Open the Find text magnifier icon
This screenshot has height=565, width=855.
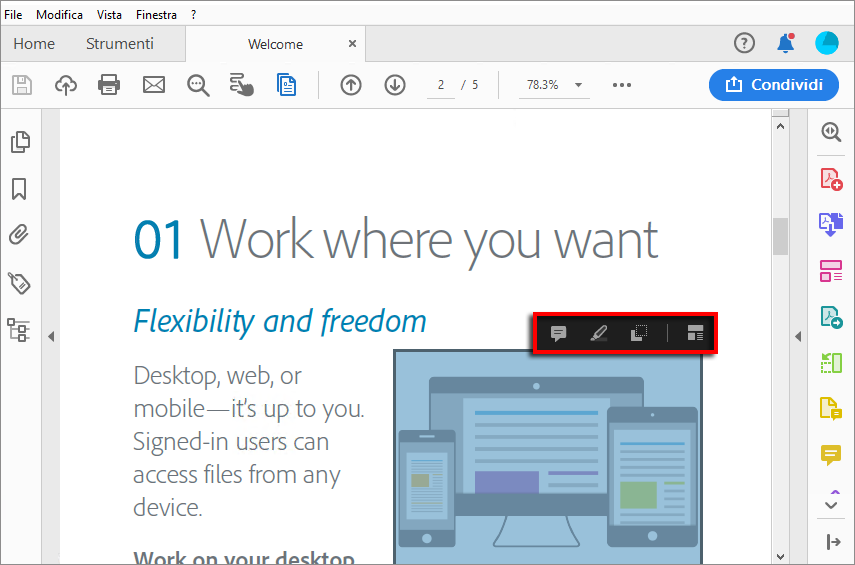[x=198, y=86]
